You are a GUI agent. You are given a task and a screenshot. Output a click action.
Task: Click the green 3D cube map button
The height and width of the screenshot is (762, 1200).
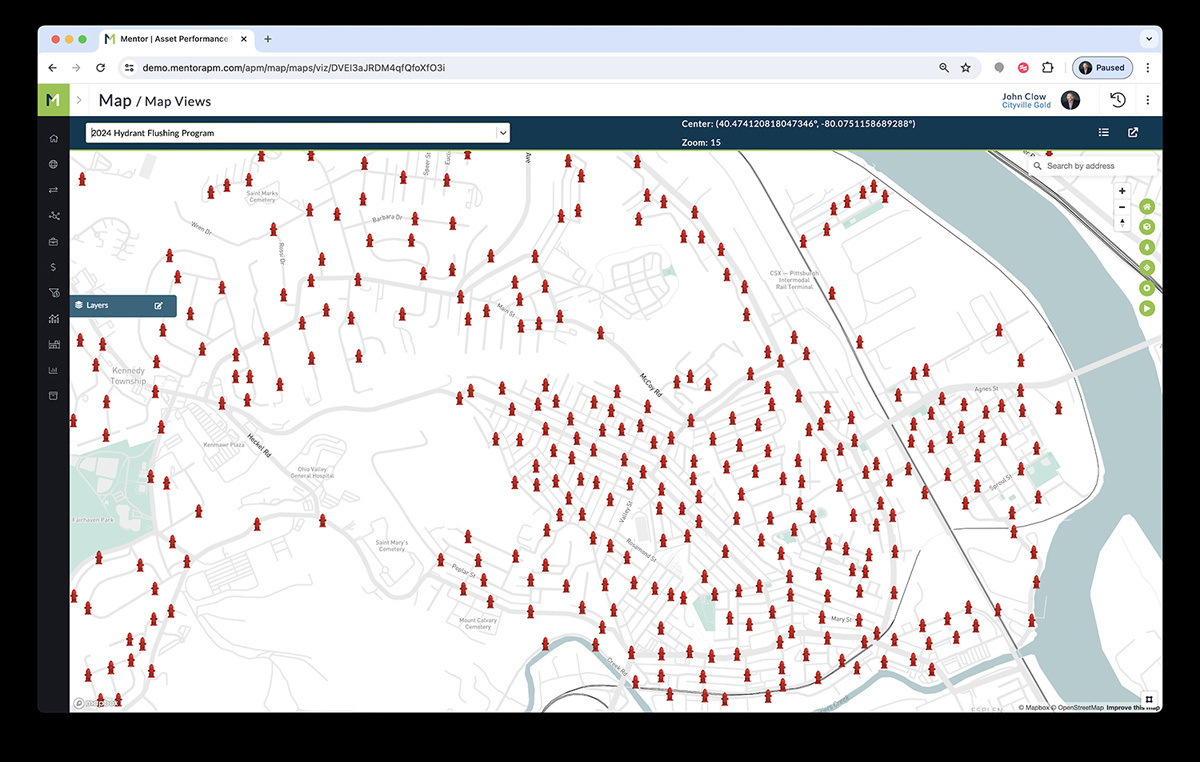[x=1147, y=226]
